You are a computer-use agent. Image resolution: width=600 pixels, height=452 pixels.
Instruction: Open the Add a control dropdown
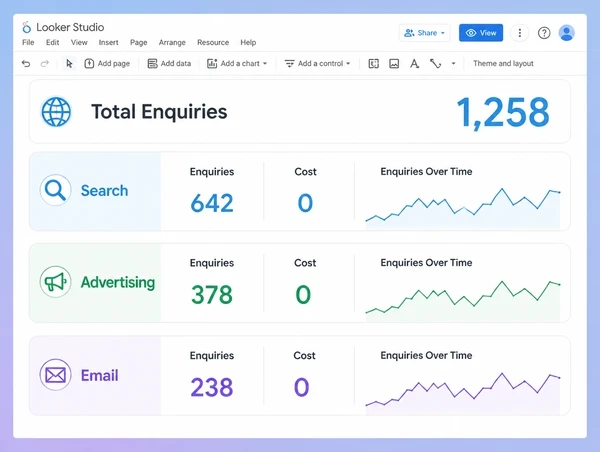click(318, 64)
